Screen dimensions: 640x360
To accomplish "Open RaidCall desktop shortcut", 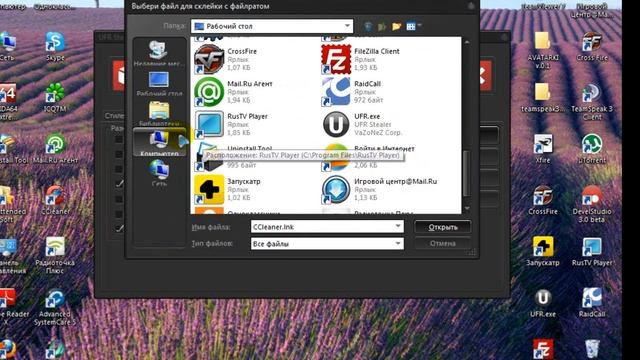I will (592, 302).
